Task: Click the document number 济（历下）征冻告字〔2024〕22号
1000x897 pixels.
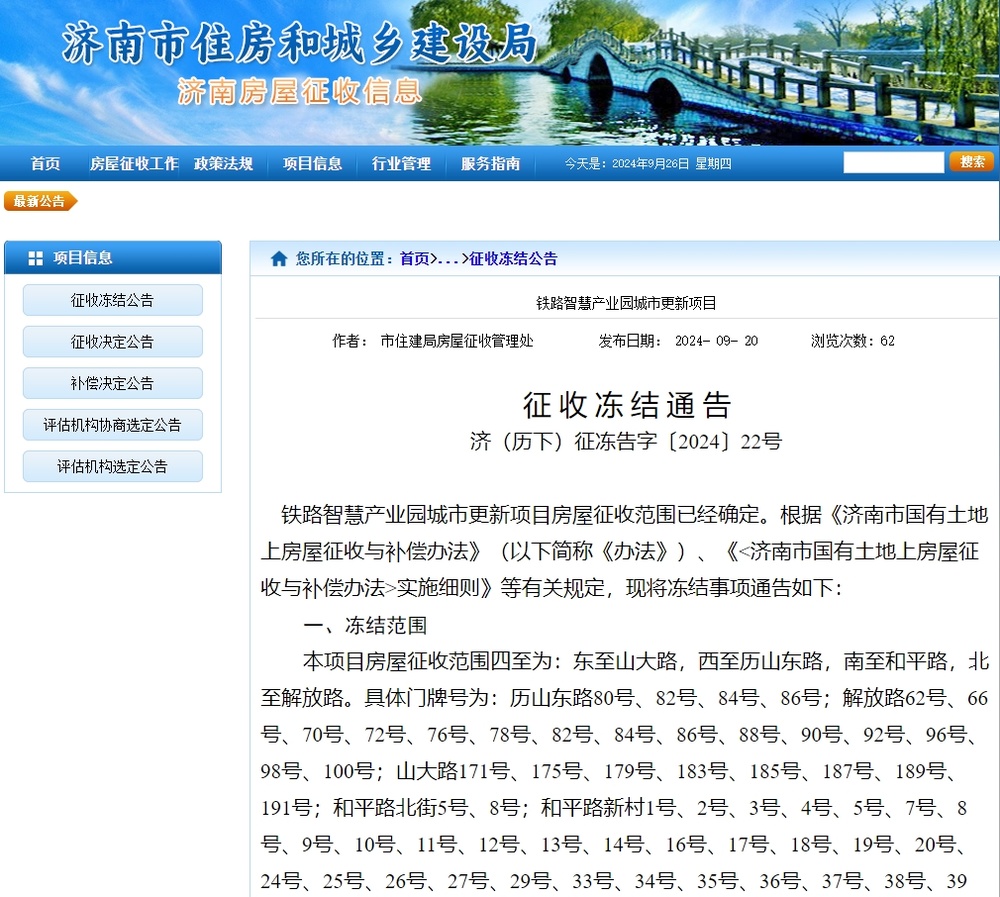Action: pyautogui.click(x=626, y=441)
